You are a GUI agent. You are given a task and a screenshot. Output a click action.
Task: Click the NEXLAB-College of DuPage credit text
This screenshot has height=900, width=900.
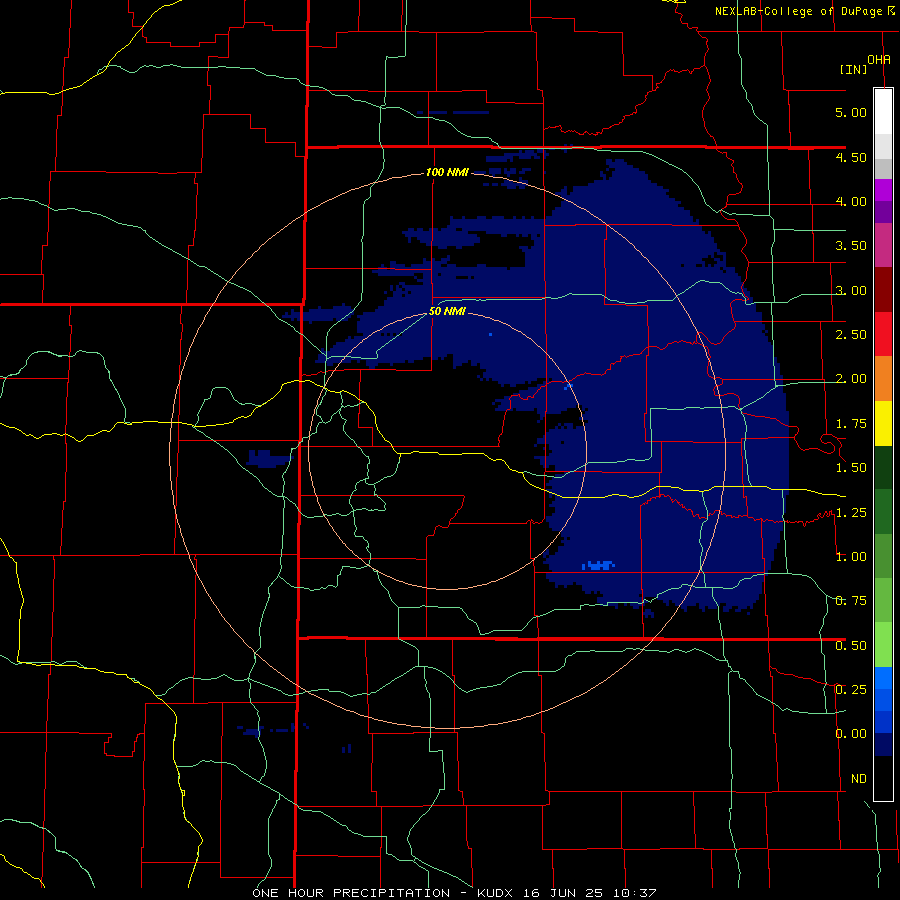pyautogui.click(x=798, y=11)
